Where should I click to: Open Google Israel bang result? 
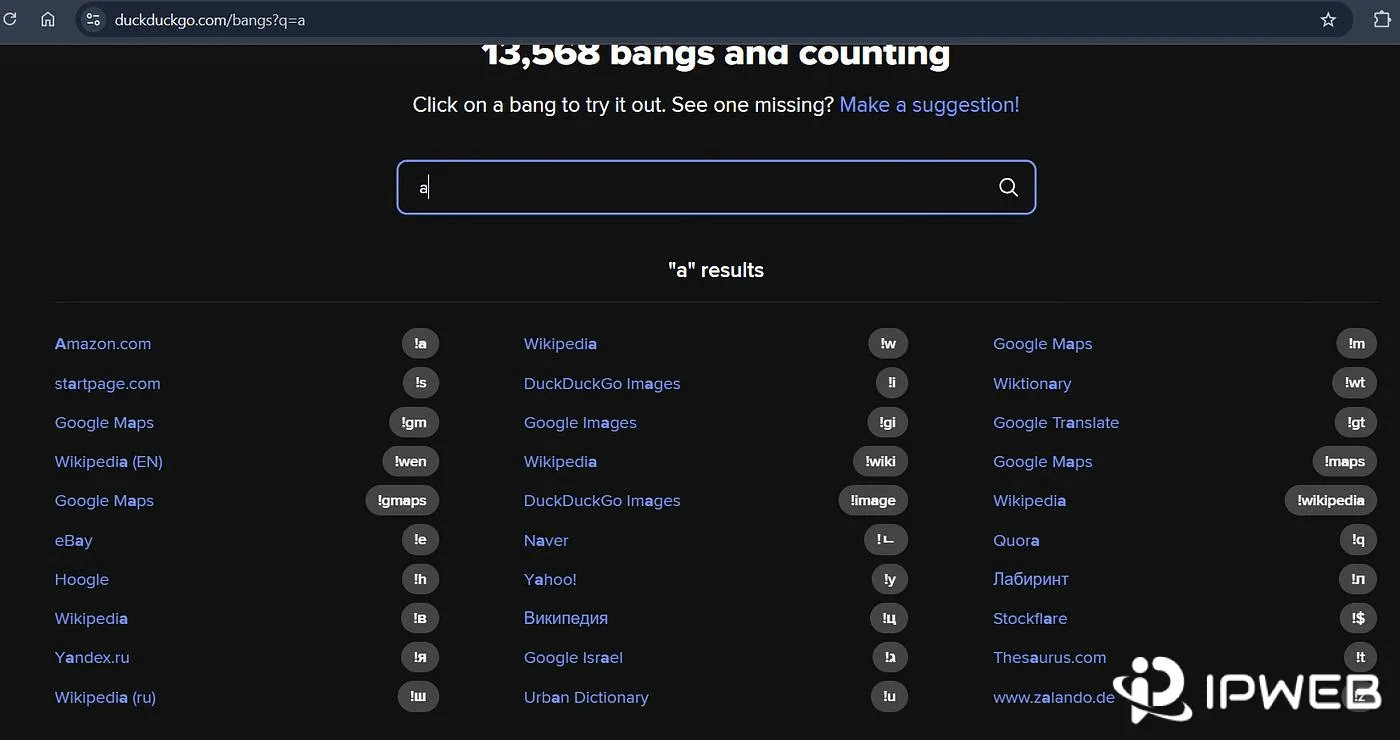573,658
